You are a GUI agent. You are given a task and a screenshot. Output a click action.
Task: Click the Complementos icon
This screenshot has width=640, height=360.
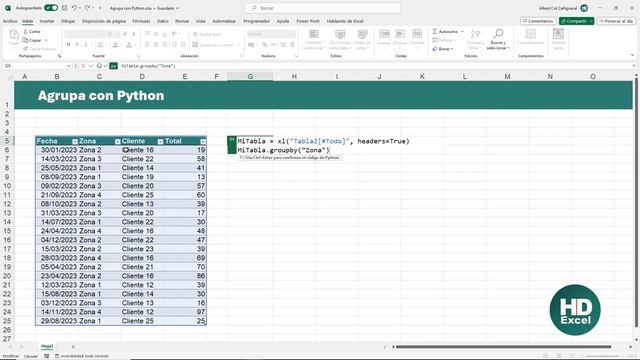[531, 34]
